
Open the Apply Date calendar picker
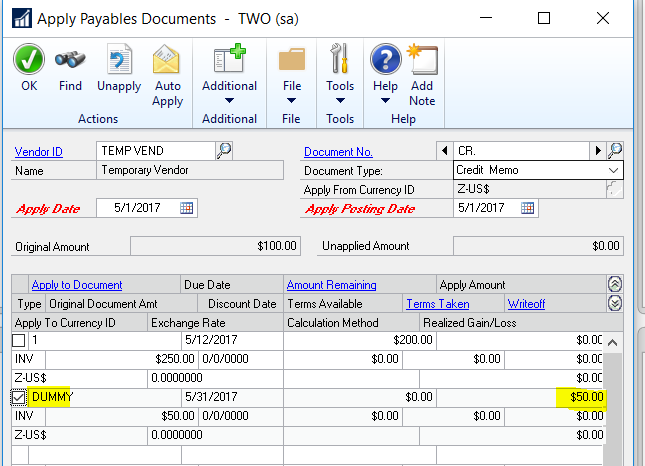[x=186, y=208]
